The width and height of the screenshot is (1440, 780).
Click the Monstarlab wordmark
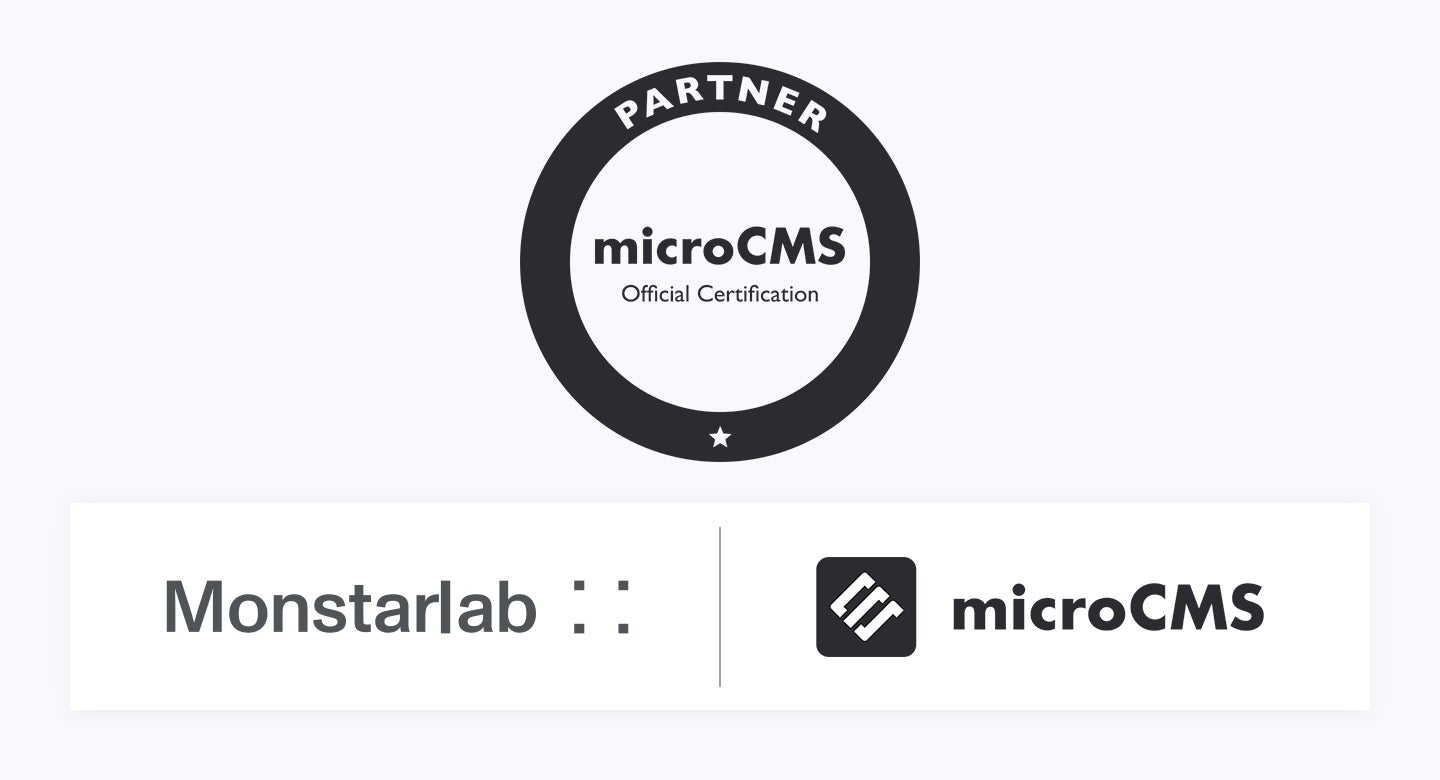pos(350,607)
